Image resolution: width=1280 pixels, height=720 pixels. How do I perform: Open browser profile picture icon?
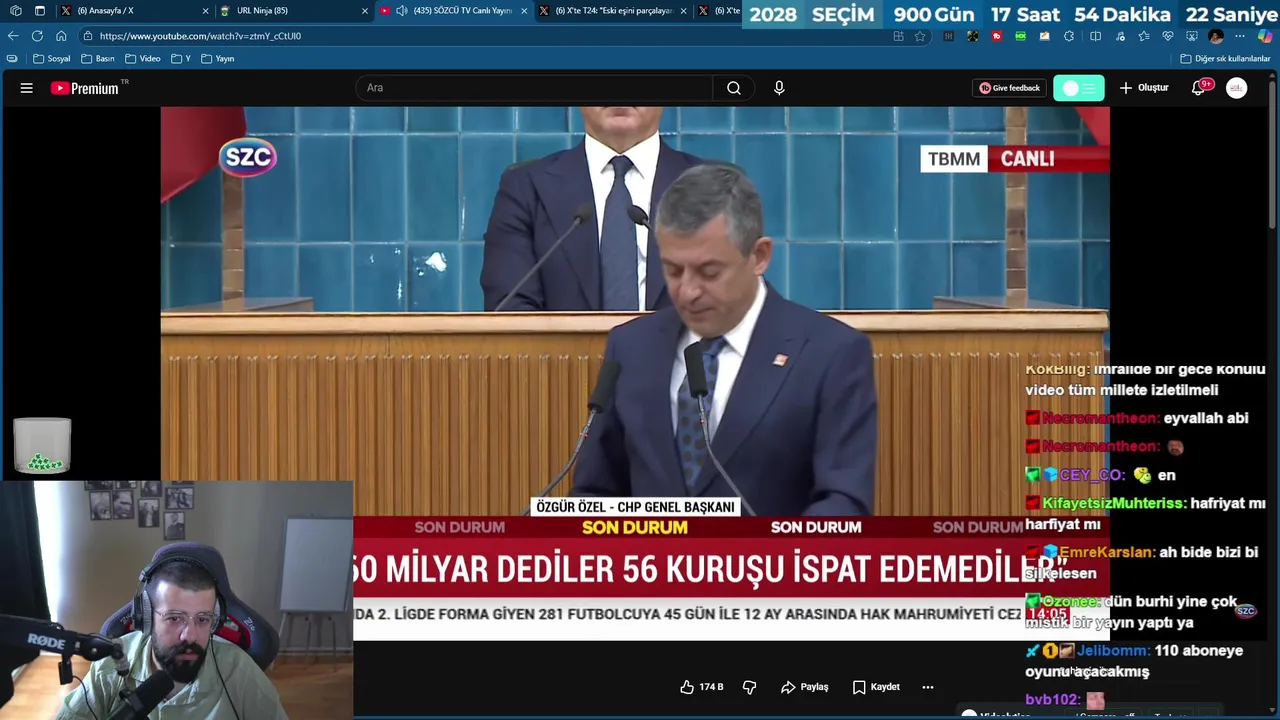[x=1216, y=36]
